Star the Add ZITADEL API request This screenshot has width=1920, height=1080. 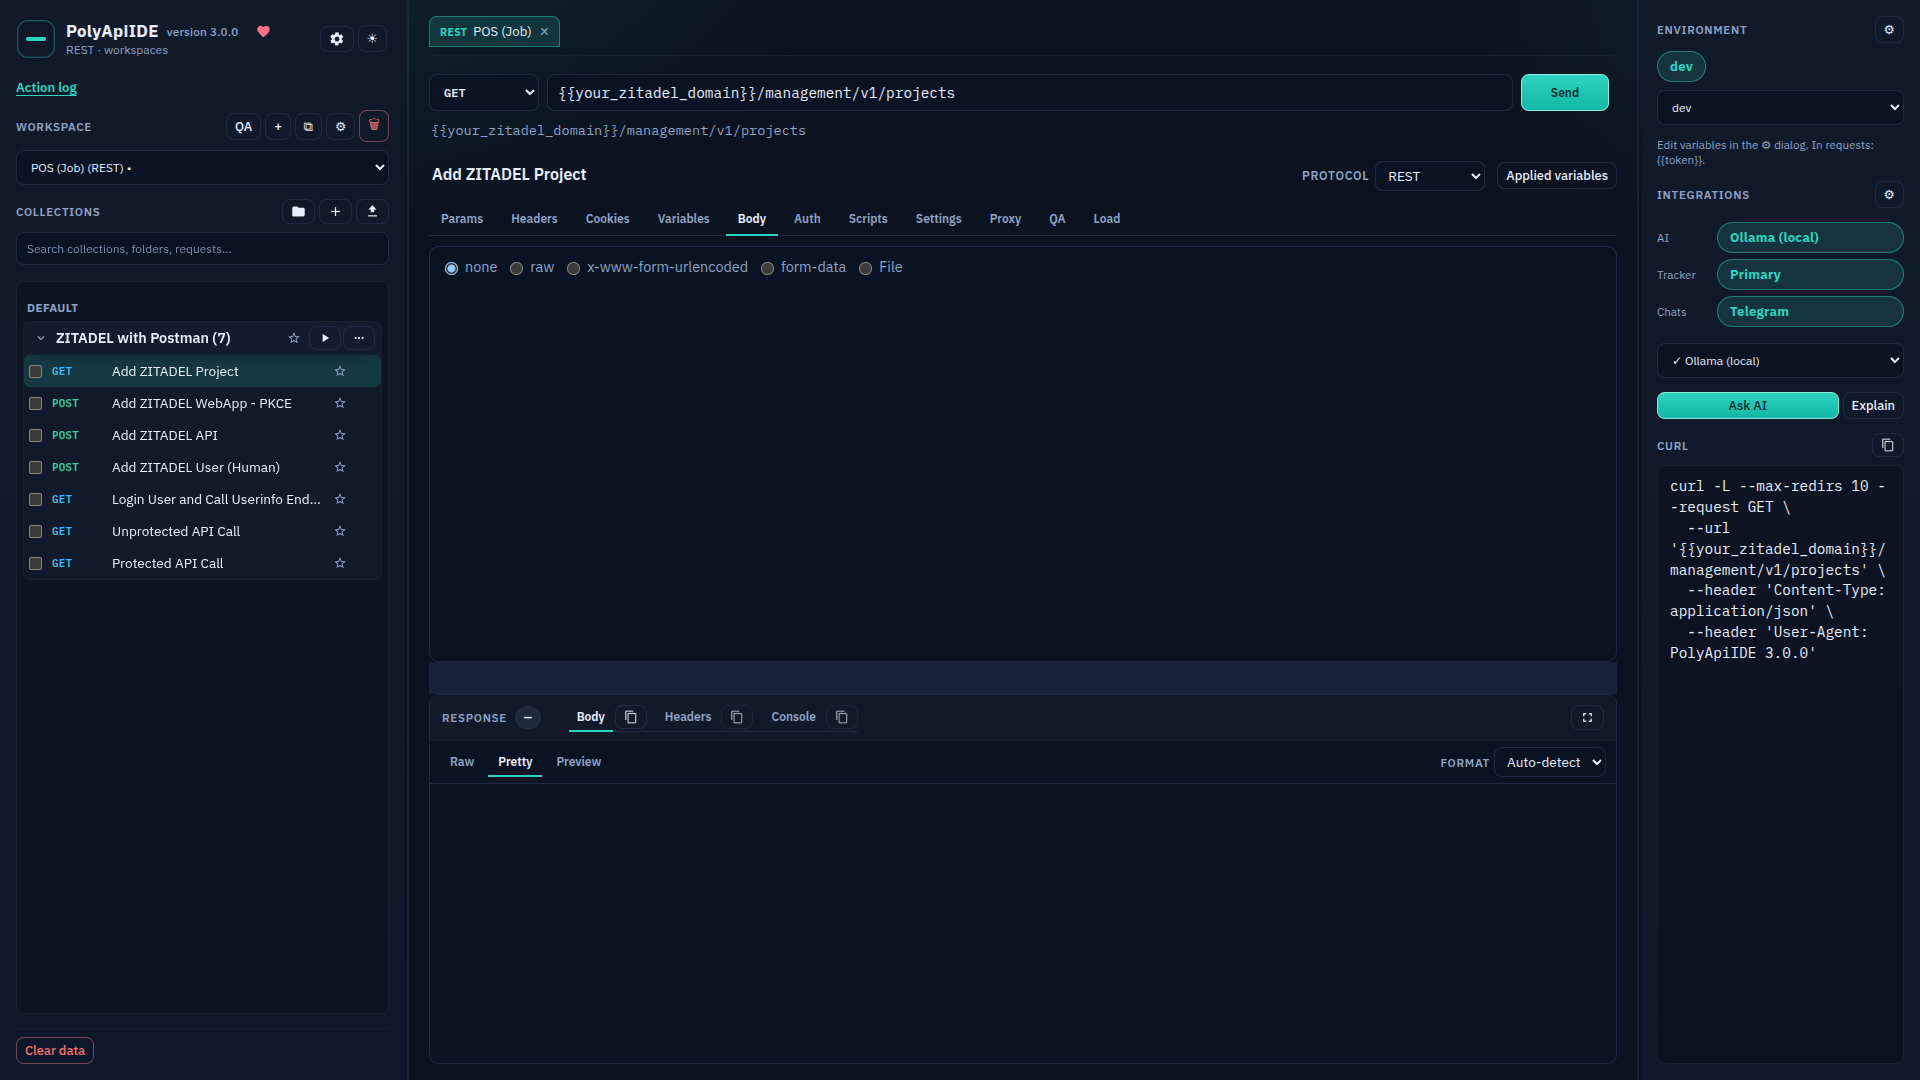point(340,435)
